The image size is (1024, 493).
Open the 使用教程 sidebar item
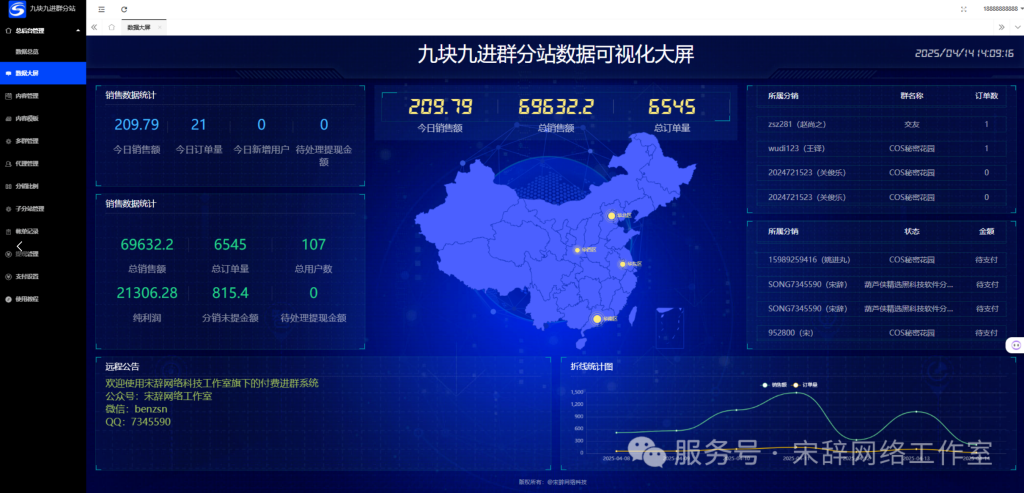43,299
